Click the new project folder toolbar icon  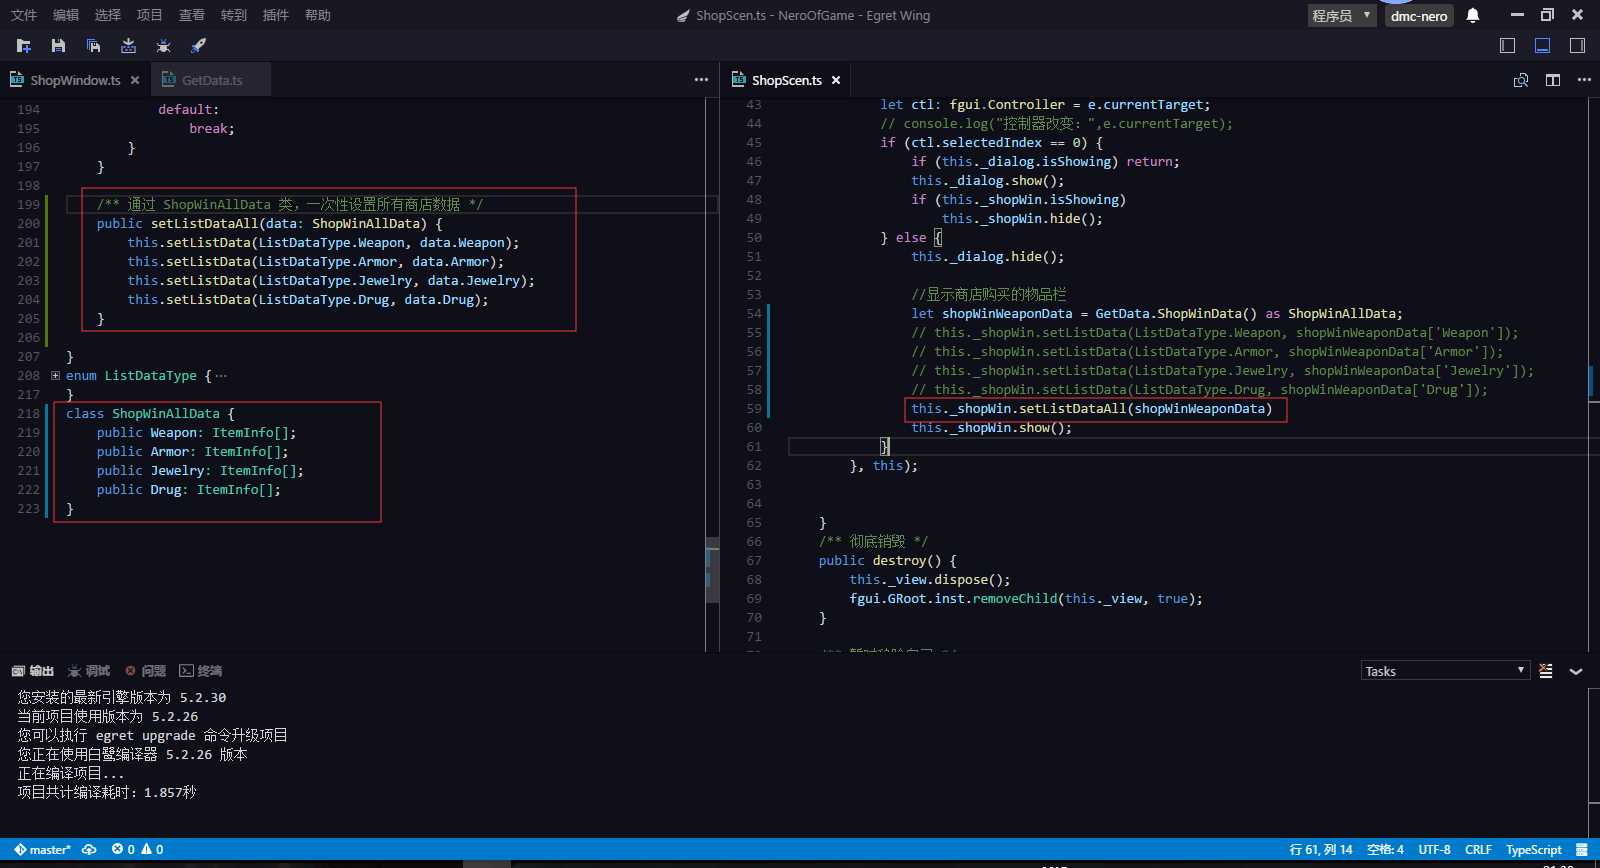[x=24, y=46]
